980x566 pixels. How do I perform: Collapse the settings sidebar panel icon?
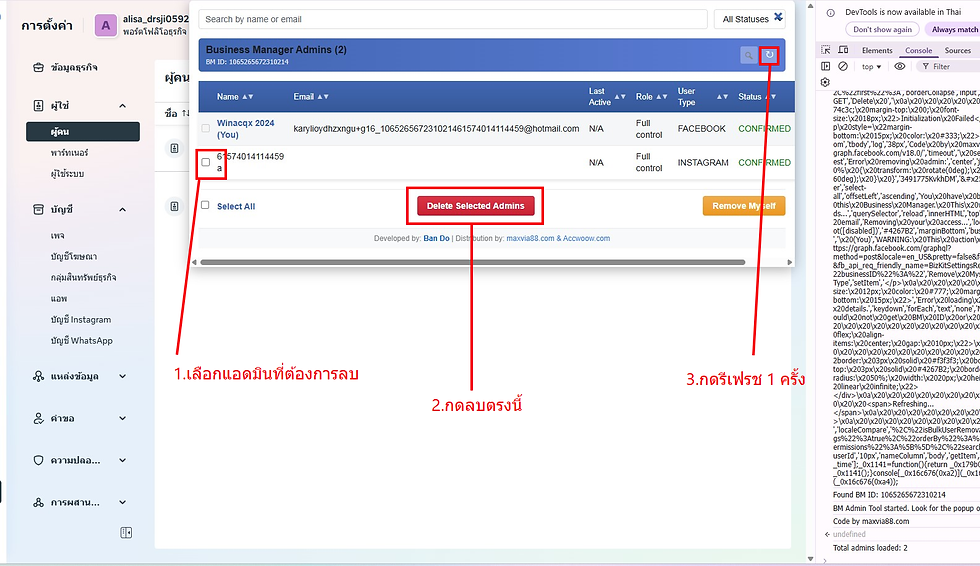[x=126, y=533]
